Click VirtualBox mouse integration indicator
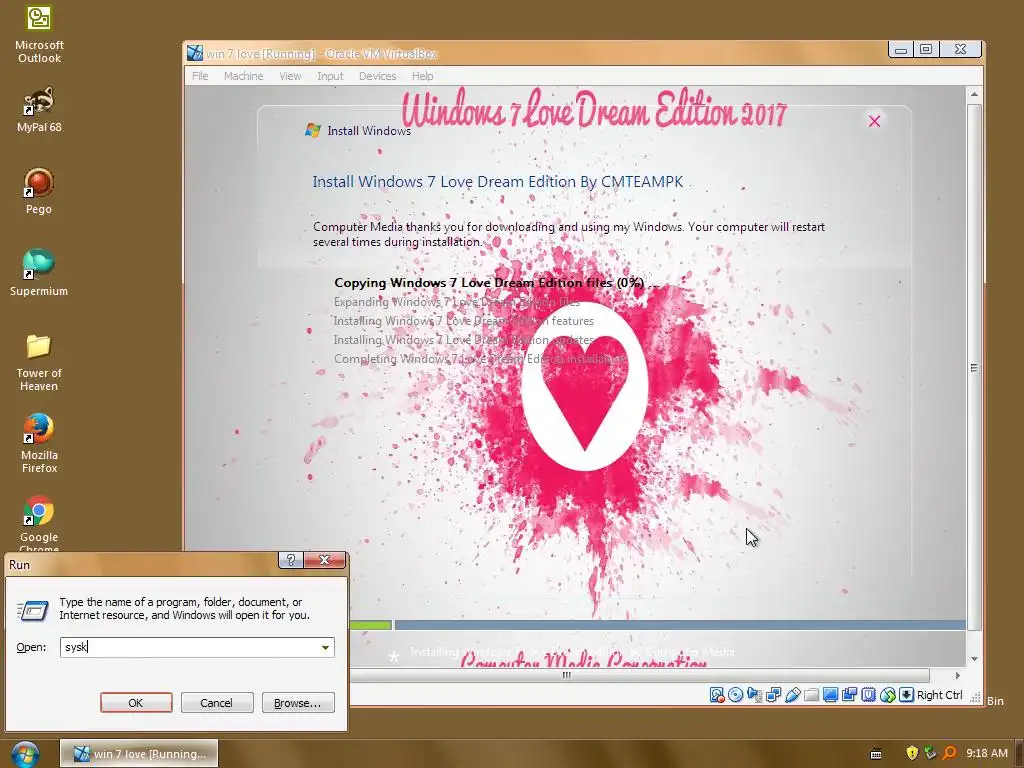The height and width of the screenshot is (768, 1024). coord(887,695)
